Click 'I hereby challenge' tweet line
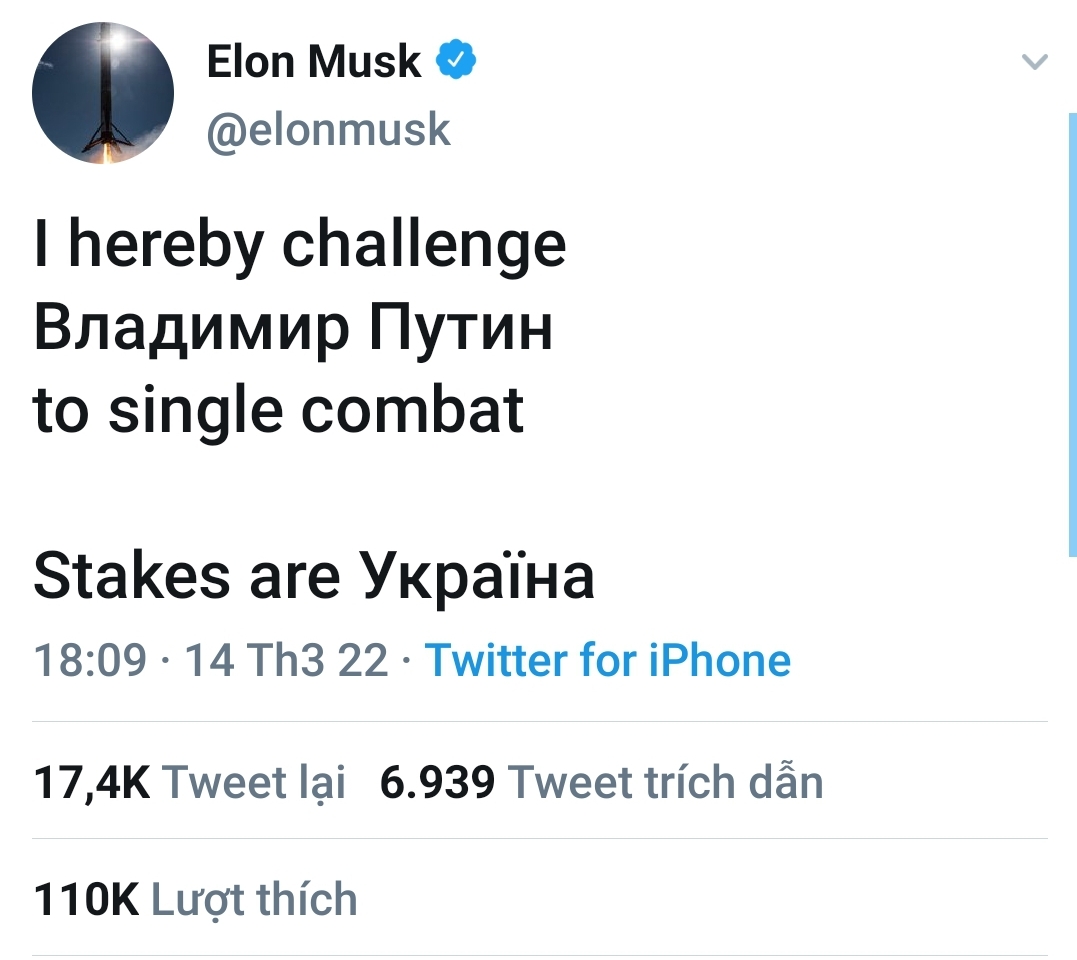Screen dimensions: 1077x960 [x=299, y=242]
